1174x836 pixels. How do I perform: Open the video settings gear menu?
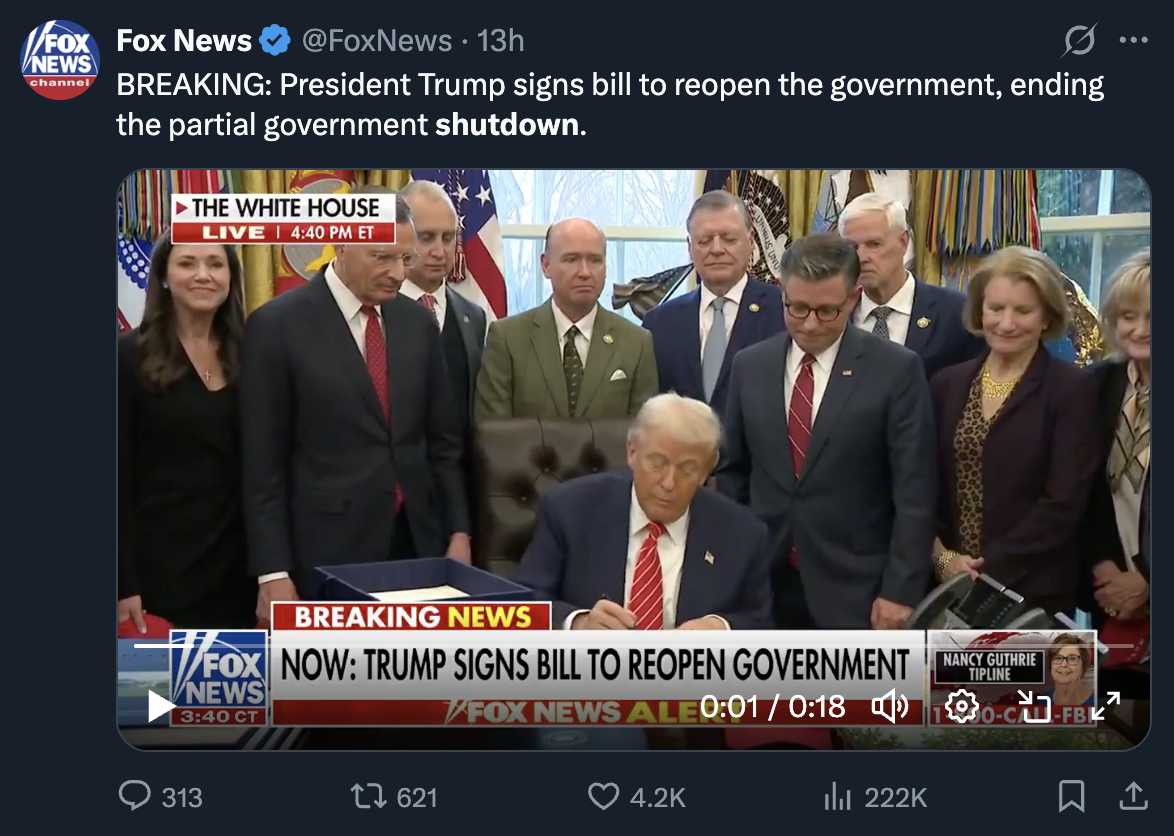[962, 707]
